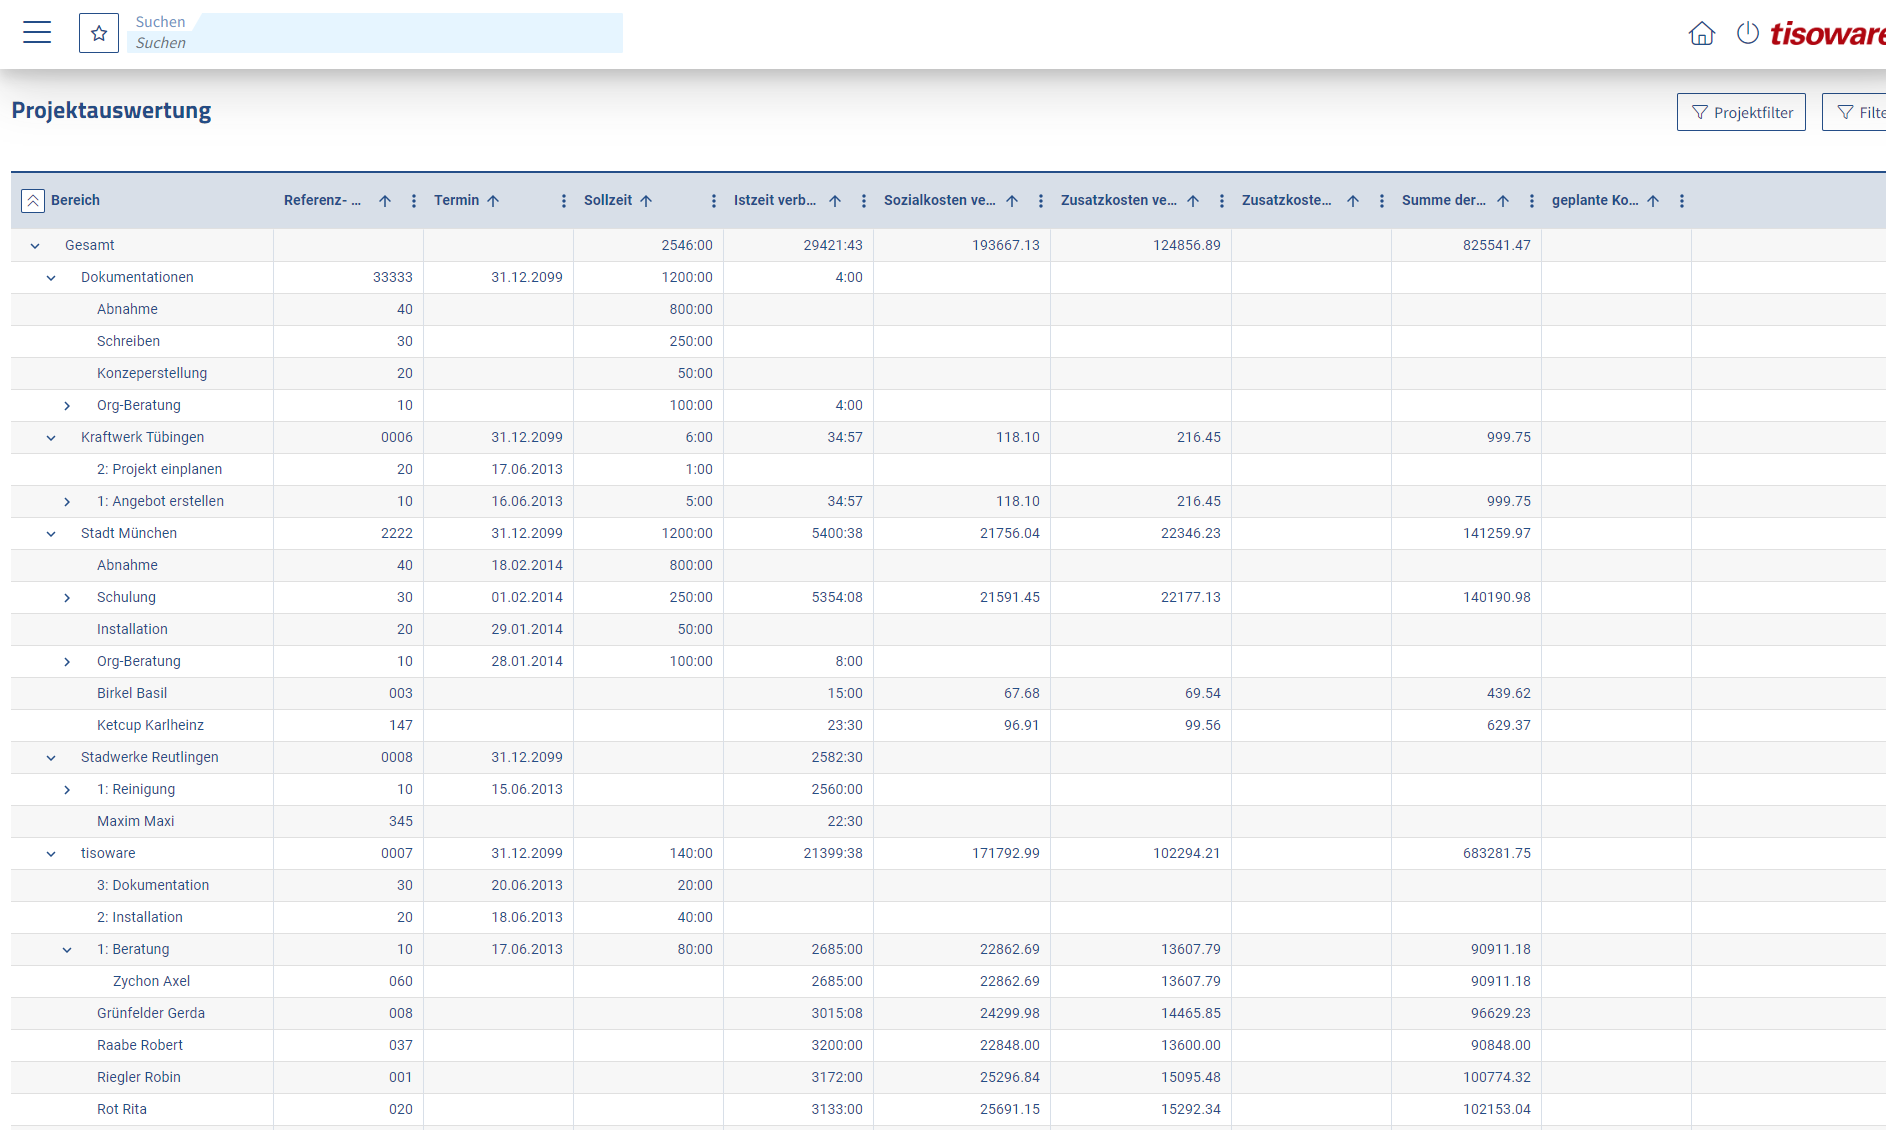1886x1130 pixels.
Task: Sort ascending by Termin column arrow
Action: [x=493, y=201]
